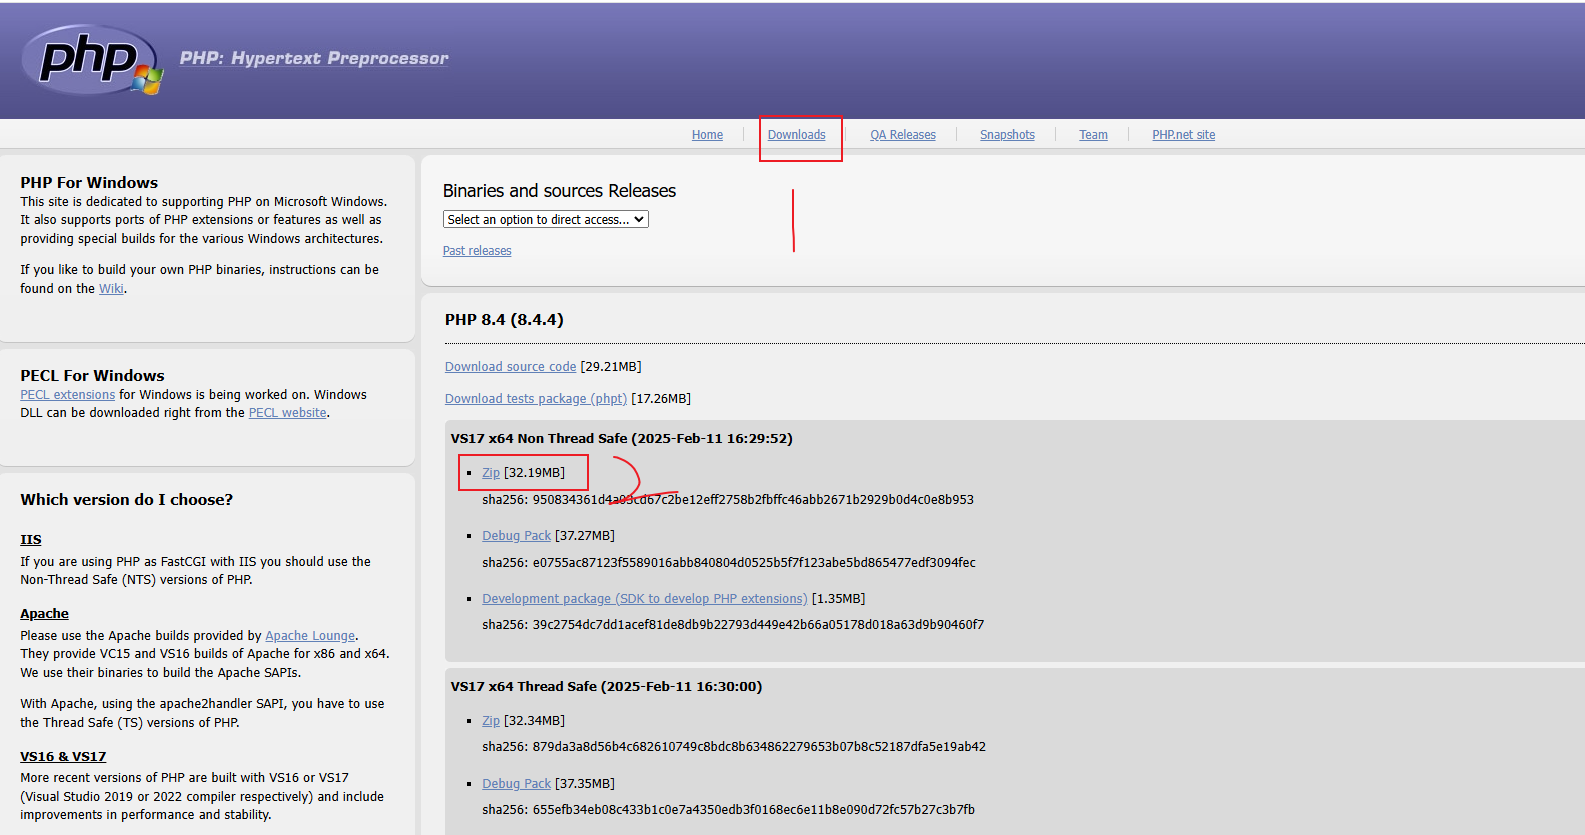Click the 'PECL For Windows' sidebar heading
This screenshot has width=1585, height=835.
92,376
